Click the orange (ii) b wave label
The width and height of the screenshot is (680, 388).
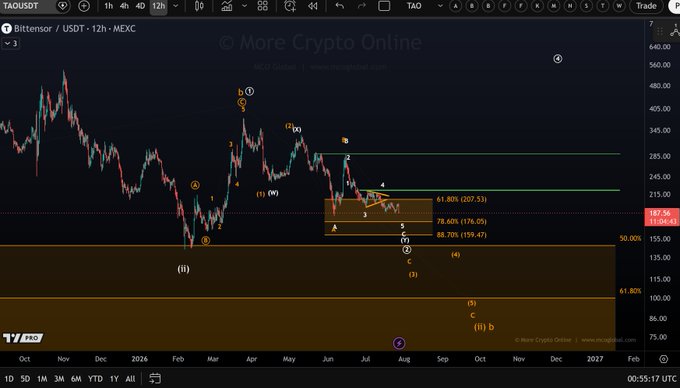tap(484, 327)
